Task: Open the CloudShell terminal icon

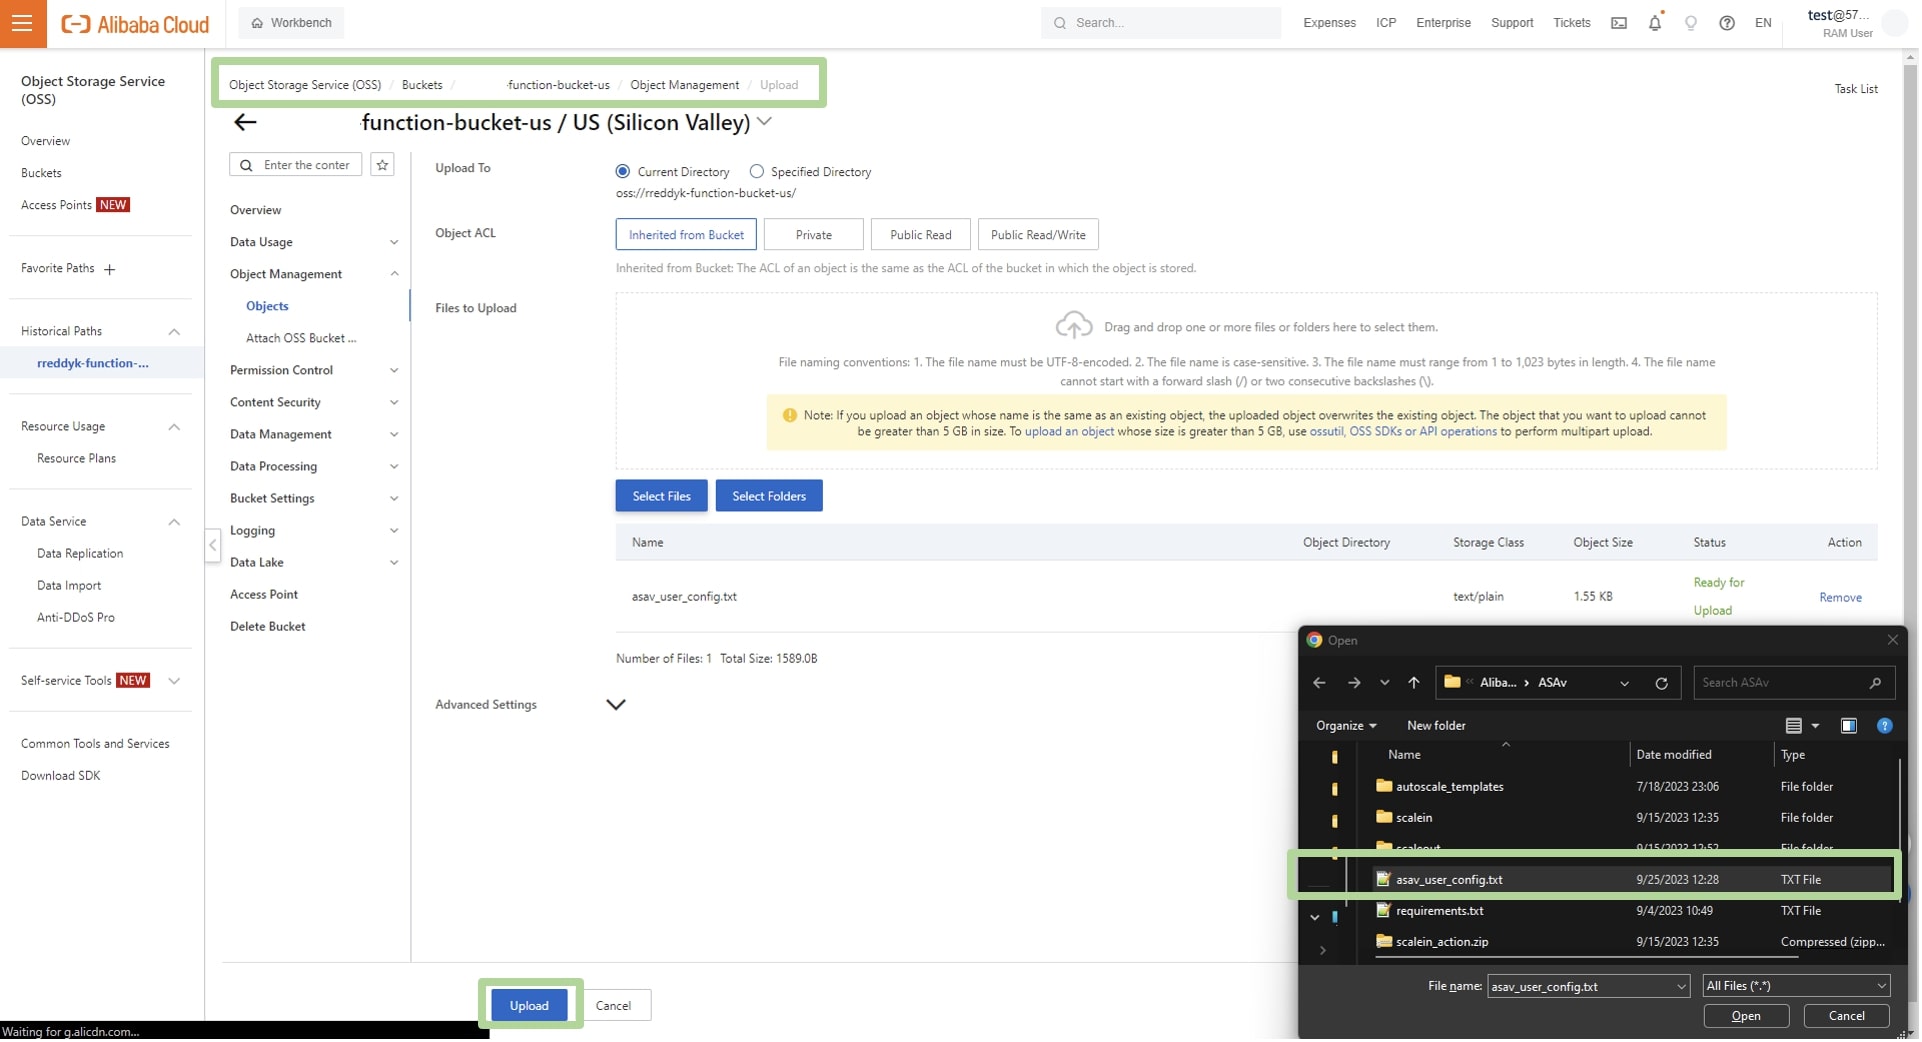Action: click(1617, 22)
